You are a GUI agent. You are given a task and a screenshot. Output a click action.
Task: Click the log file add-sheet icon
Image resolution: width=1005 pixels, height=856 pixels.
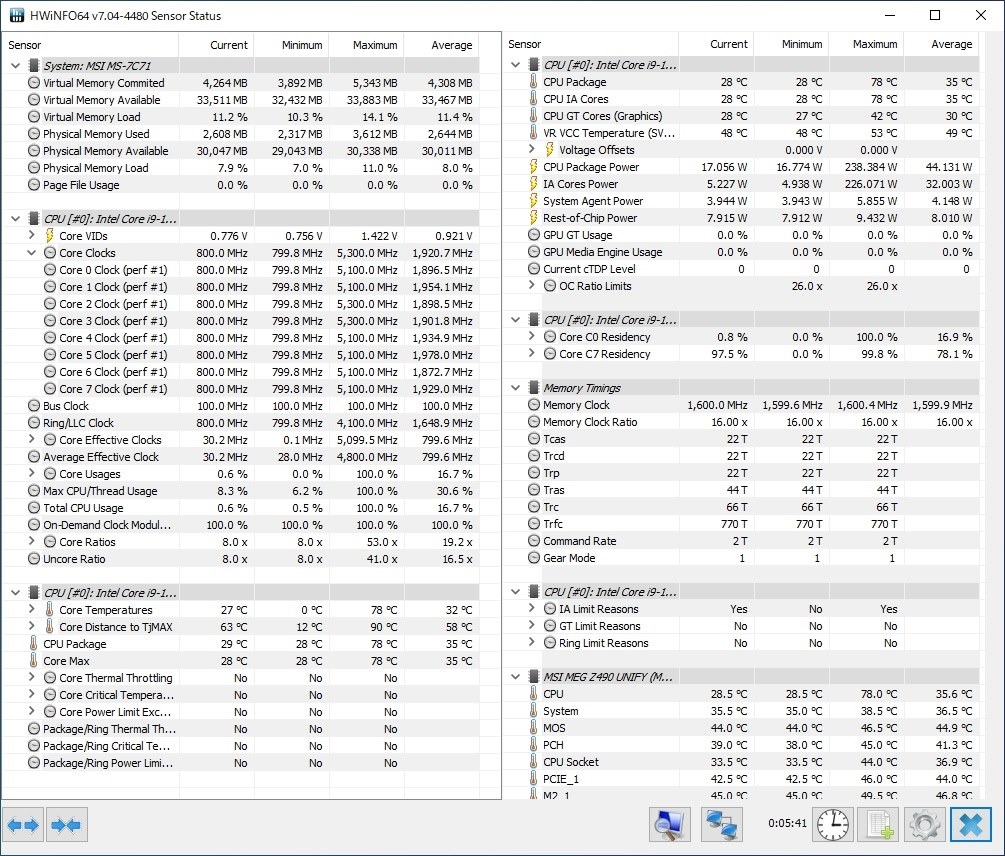879,825
